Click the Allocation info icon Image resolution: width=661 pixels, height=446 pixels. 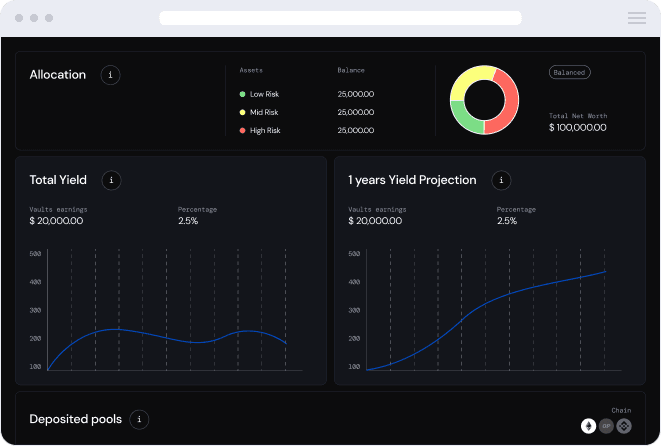pyautogui.click(x=111, y=75)
